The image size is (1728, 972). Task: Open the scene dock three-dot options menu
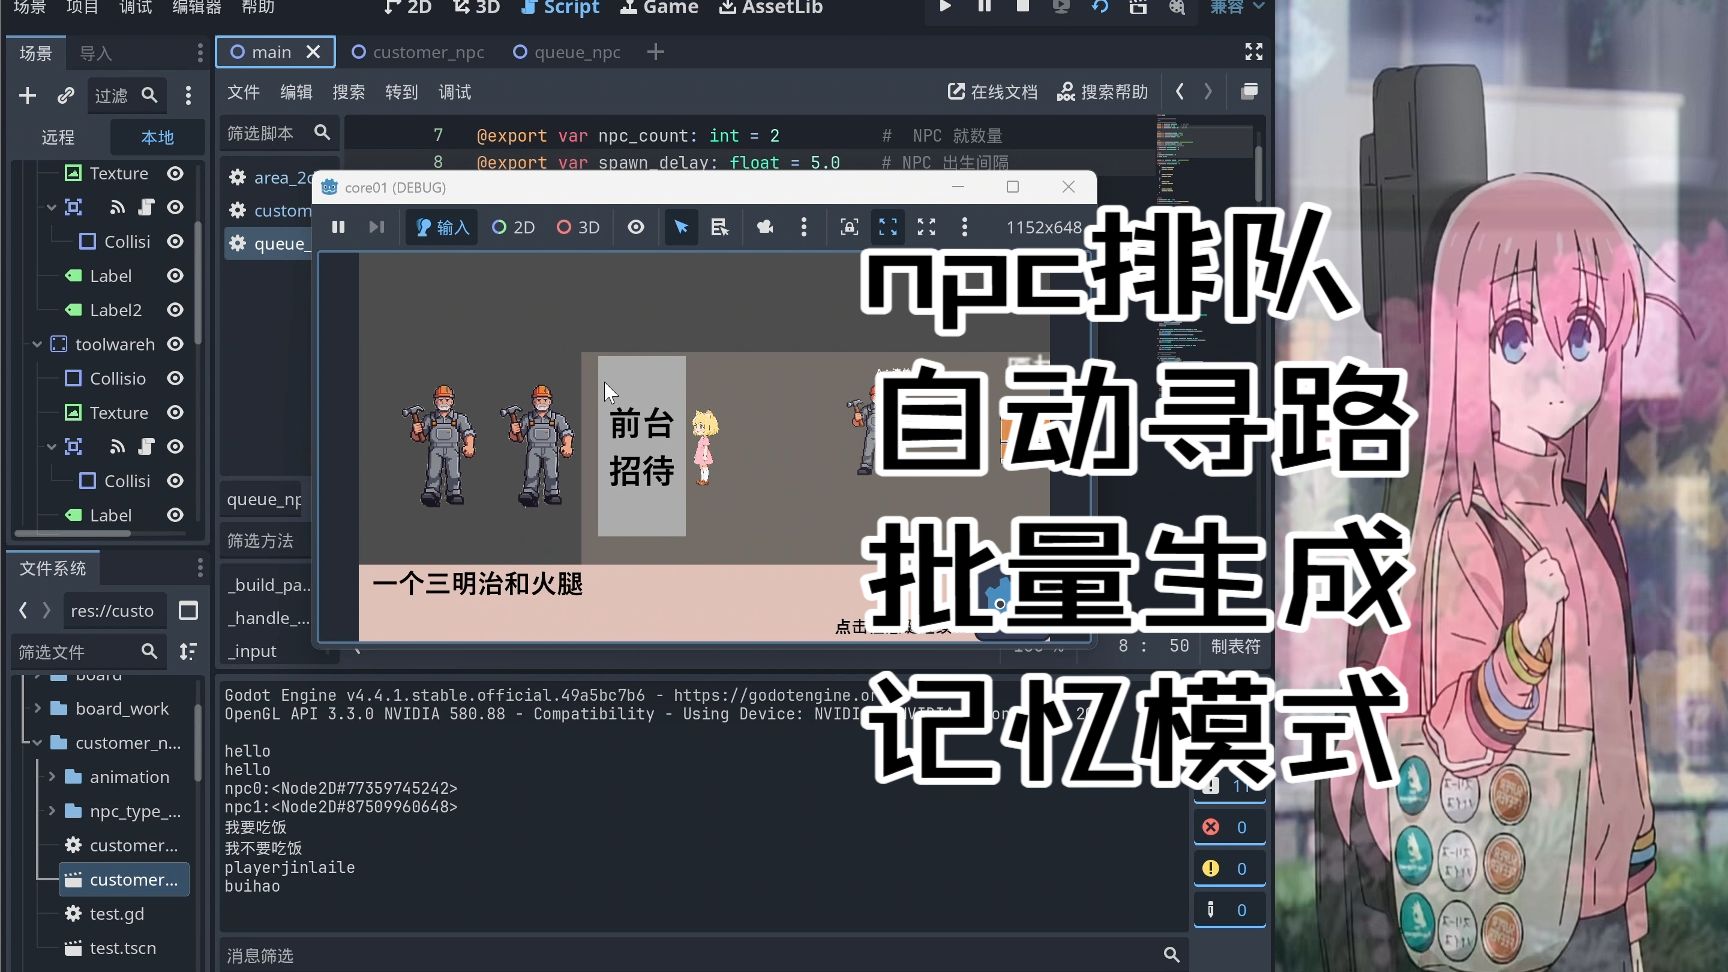[x=188, y=95]
